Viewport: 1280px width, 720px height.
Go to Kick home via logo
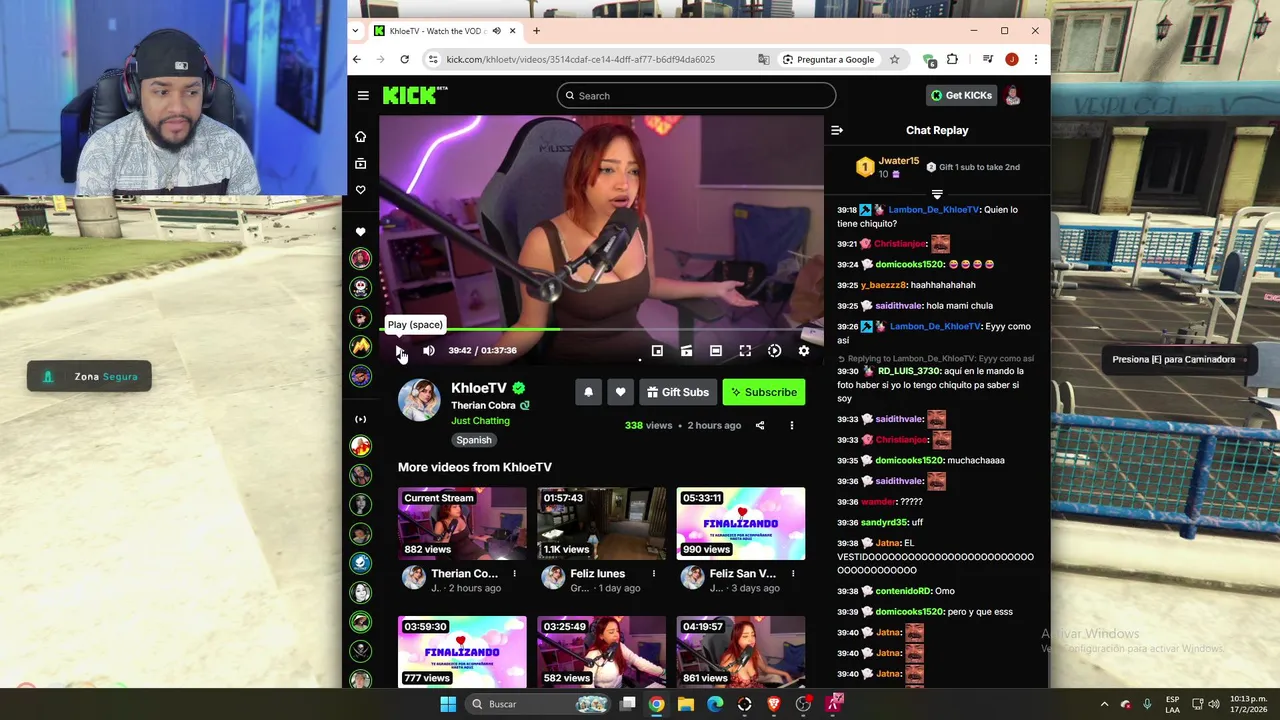tap(415, 95)
